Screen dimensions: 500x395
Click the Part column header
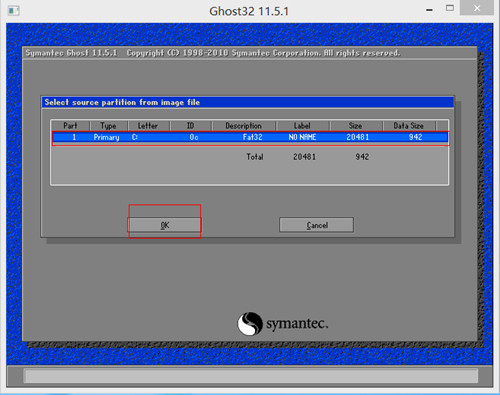70,126
